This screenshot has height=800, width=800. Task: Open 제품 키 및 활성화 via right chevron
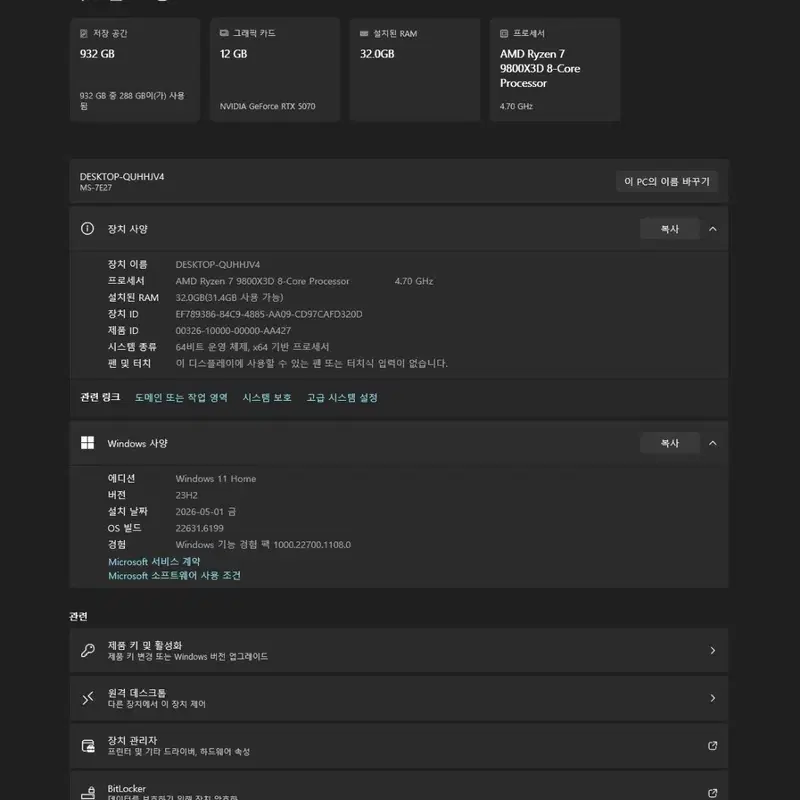click(x=713, y=651)
